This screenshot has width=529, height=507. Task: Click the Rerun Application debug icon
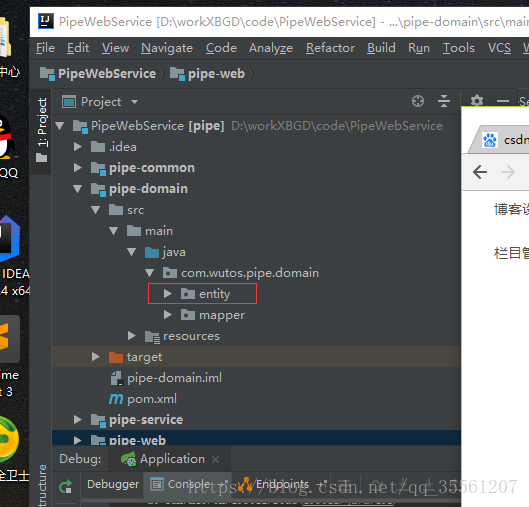[x=66, y=486]
